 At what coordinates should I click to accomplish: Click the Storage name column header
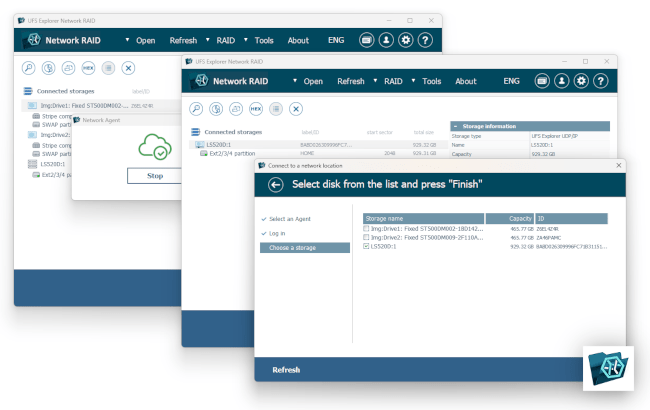click(423, 218)
